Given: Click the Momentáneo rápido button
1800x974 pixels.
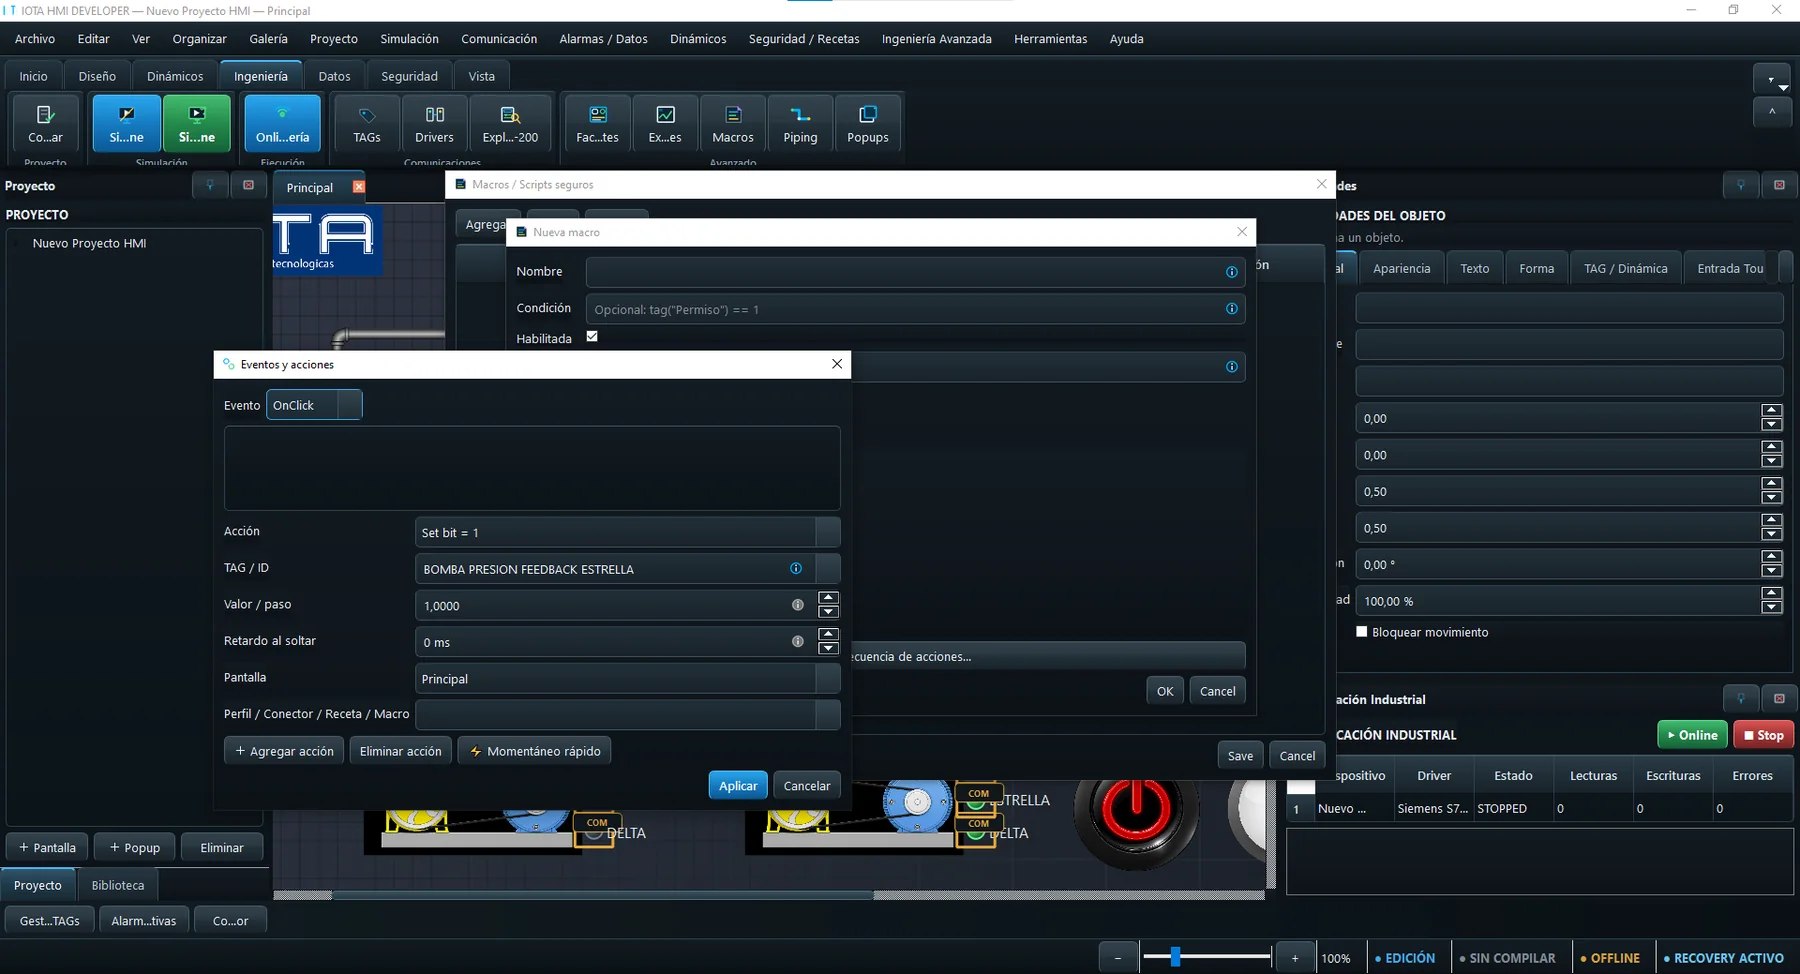Looking at the screenshot, I should pyautogui.click(x=535, y=751).
